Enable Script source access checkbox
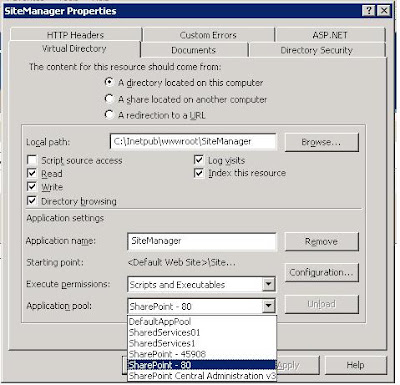The width and height of the screenshot is (400, 385). pyautogui.click(x=32, y=160)
